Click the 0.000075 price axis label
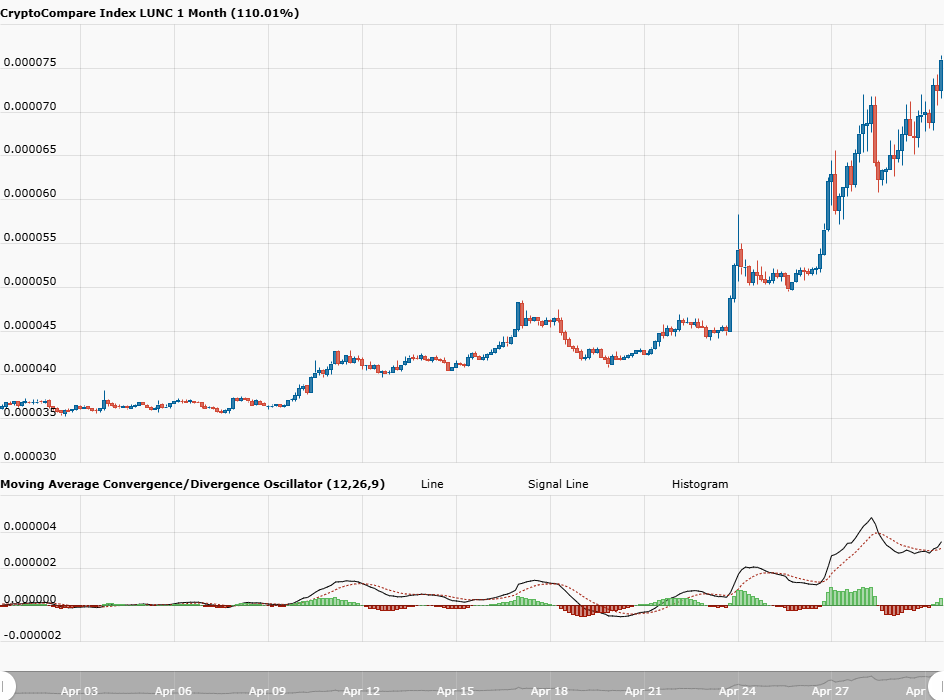944x700 pixels. pos(31,63)
